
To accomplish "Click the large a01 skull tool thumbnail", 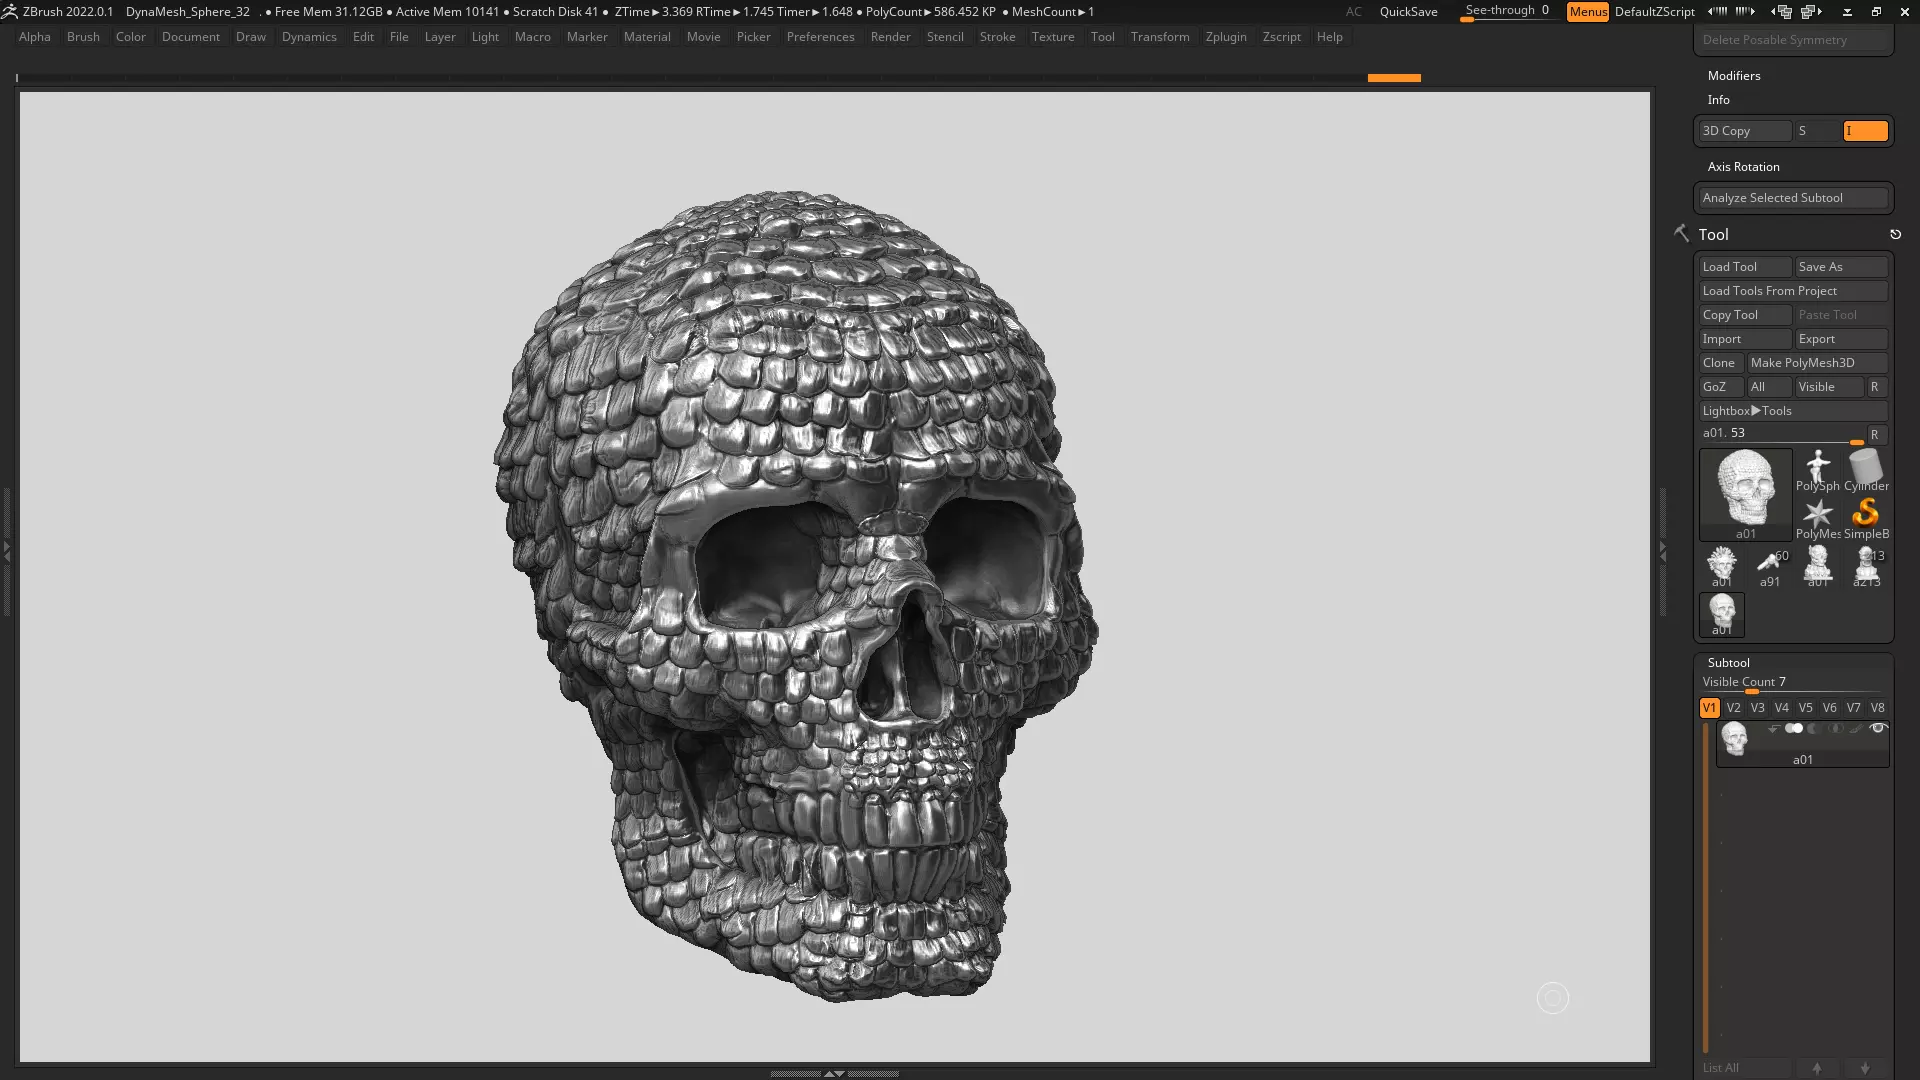I will pyautogui.click(x=1745, y=492).
